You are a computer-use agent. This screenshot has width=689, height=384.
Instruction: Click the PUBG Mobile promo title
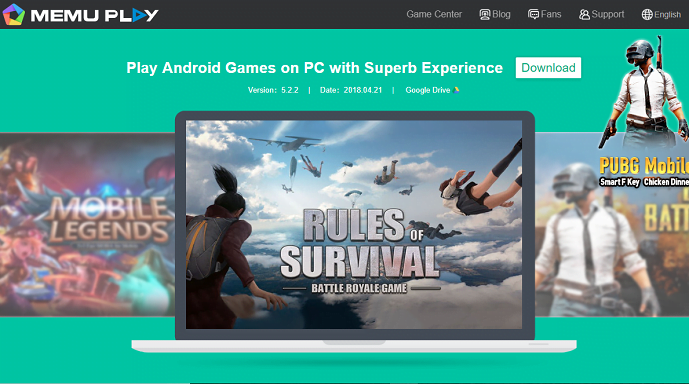tap(644, 166)
